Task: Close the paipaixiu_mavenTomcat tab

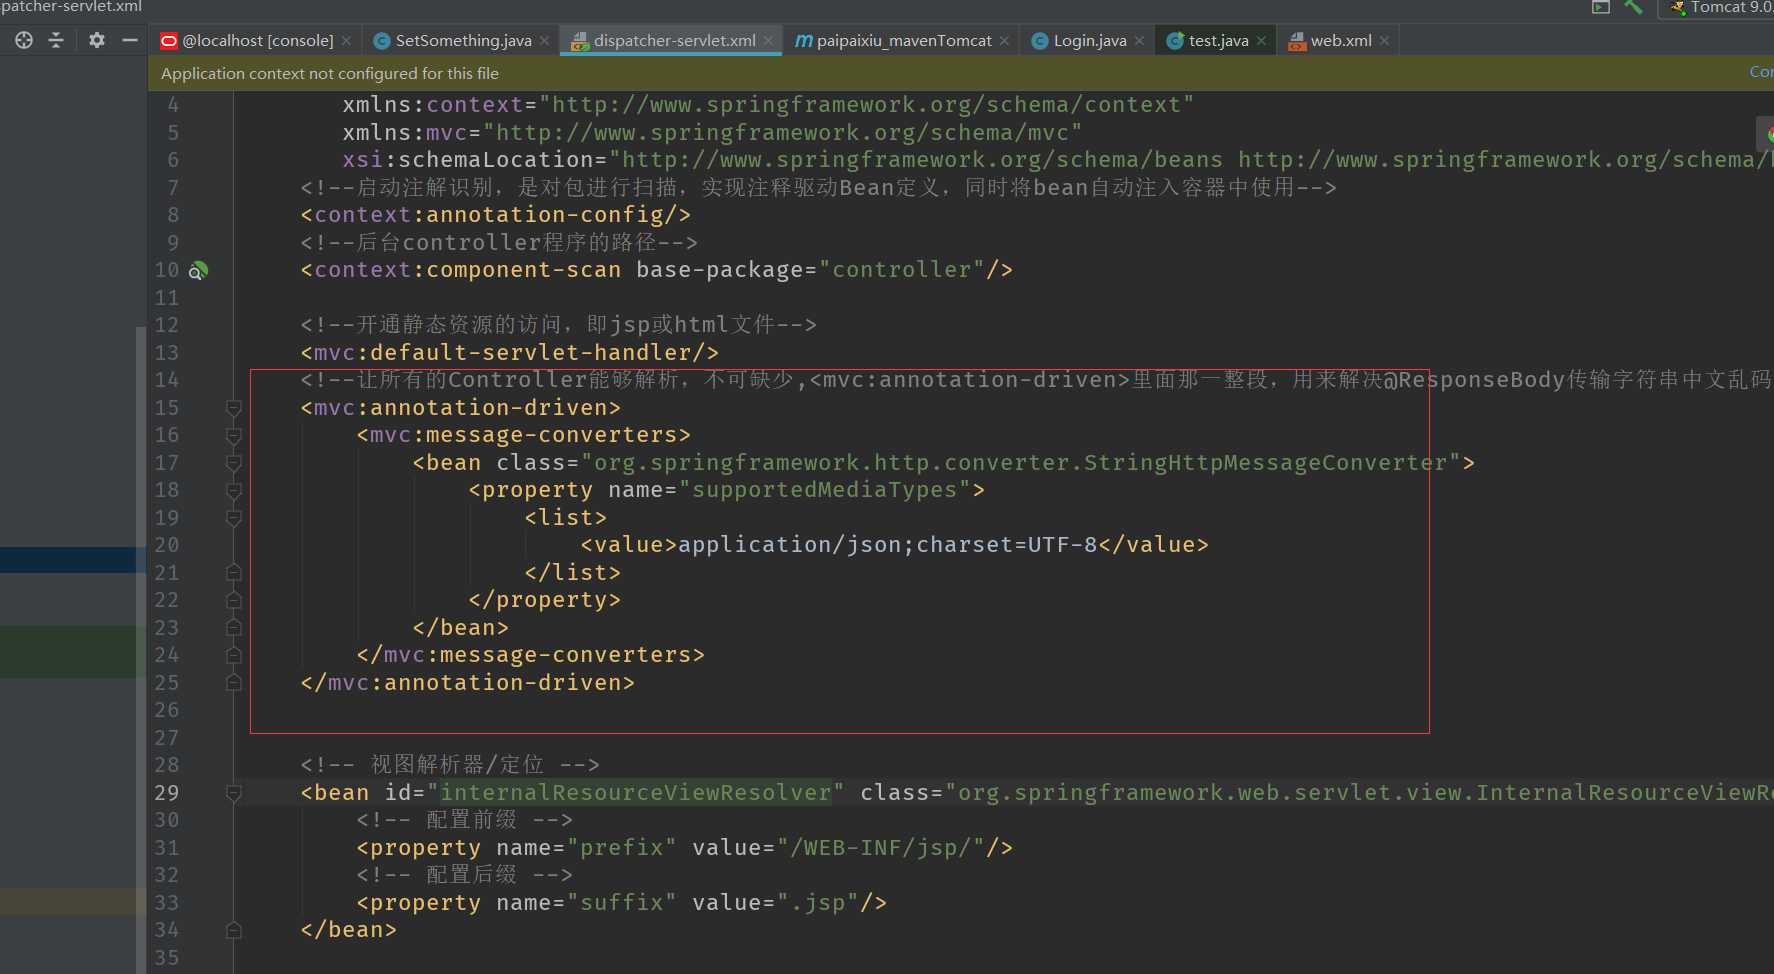Action: pyautogui.click(x=1004, y=41)
